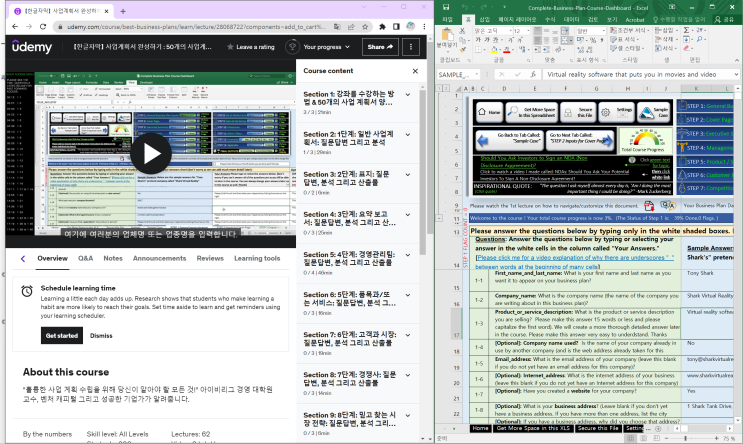Adjust the Excel zoom slider

(686, 438)
